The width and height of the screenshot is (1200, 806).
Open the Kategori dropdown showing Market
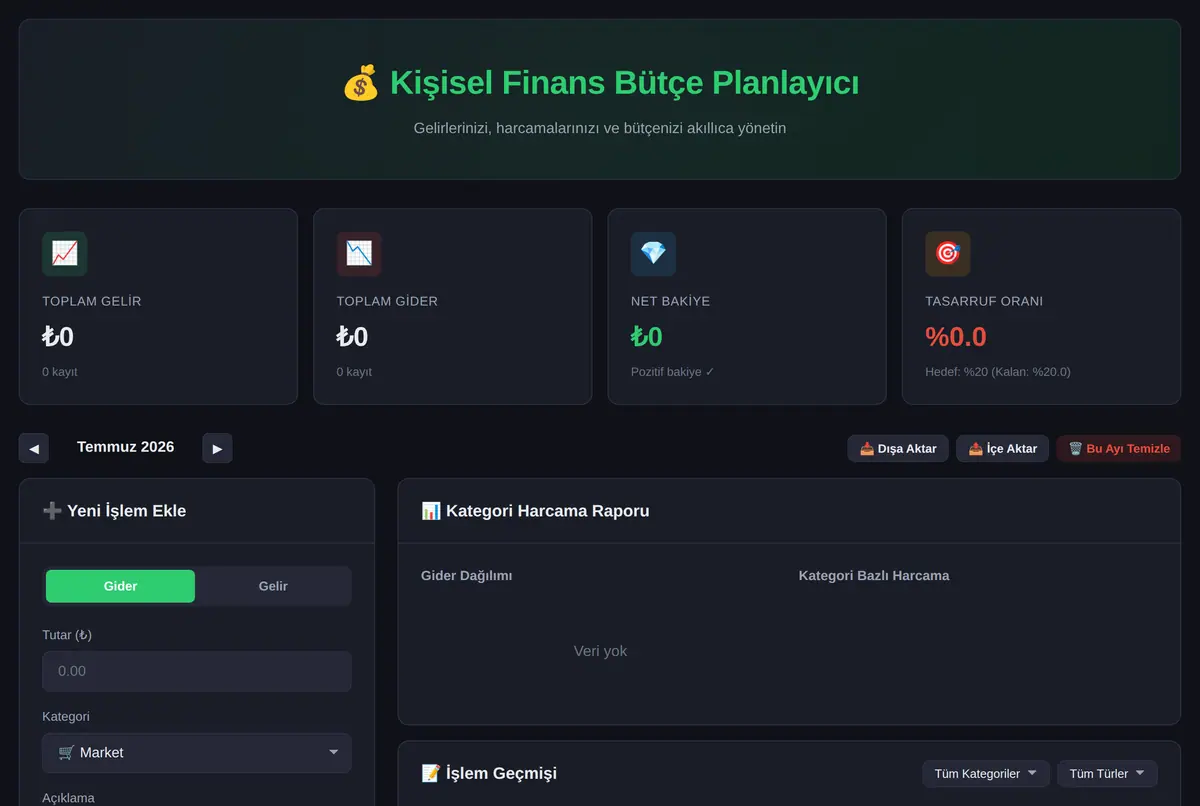[x=197, y=753]
